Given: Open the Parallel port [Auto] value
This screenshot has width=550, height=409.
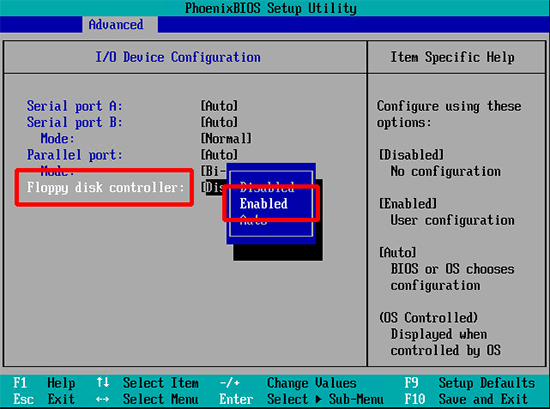Looking at the screenshot, I should point(219,155).
